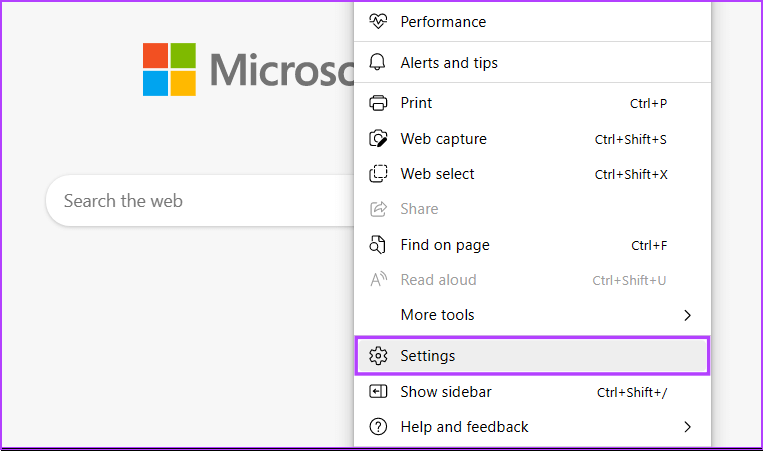Screen dimensions: 763x451
Task: Click the greyed-out Share arrow icon
Action: 378,209
